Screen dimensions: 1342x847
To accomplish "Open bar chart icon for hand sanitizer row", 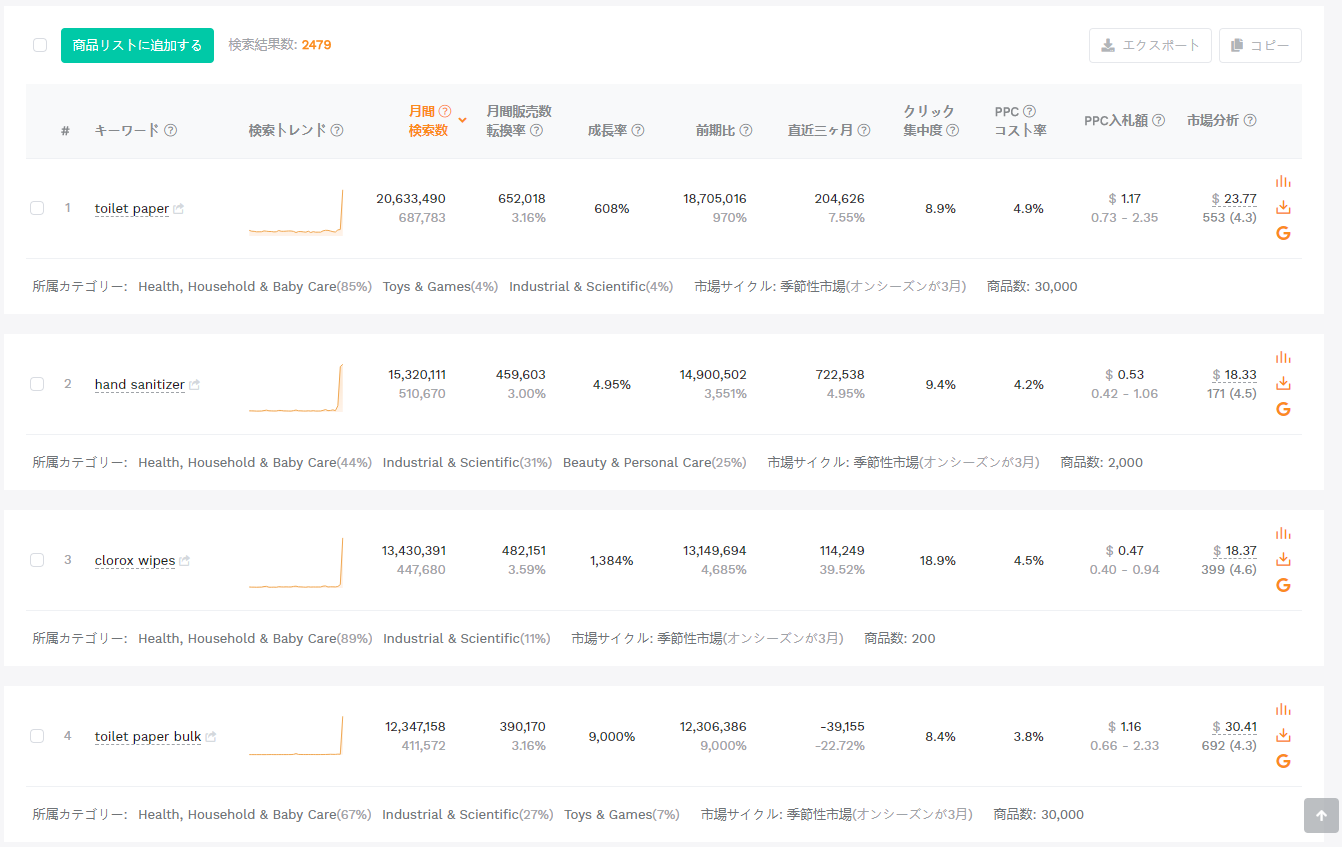I will [x=1283, y=357].
